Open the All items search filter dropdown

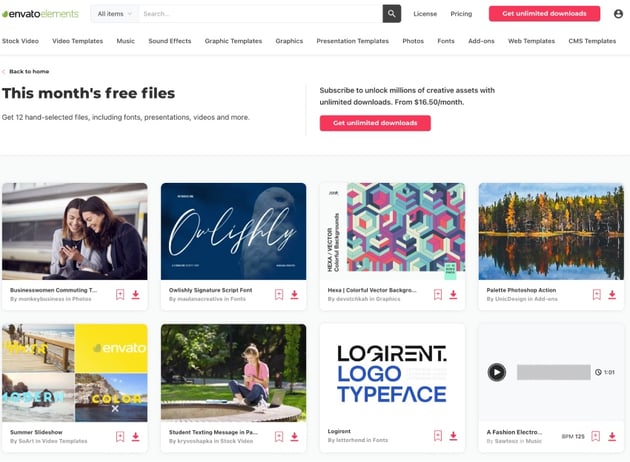click(115, 14)
